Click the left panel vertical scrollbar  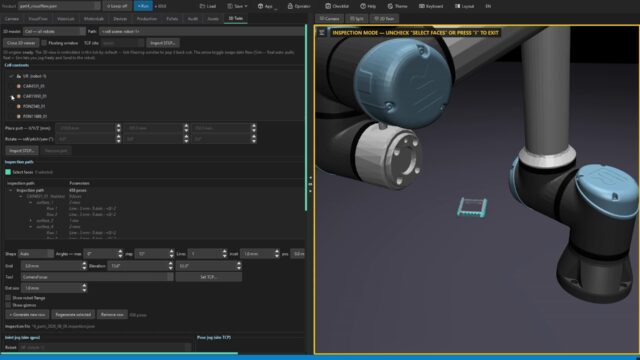point(306,118)
